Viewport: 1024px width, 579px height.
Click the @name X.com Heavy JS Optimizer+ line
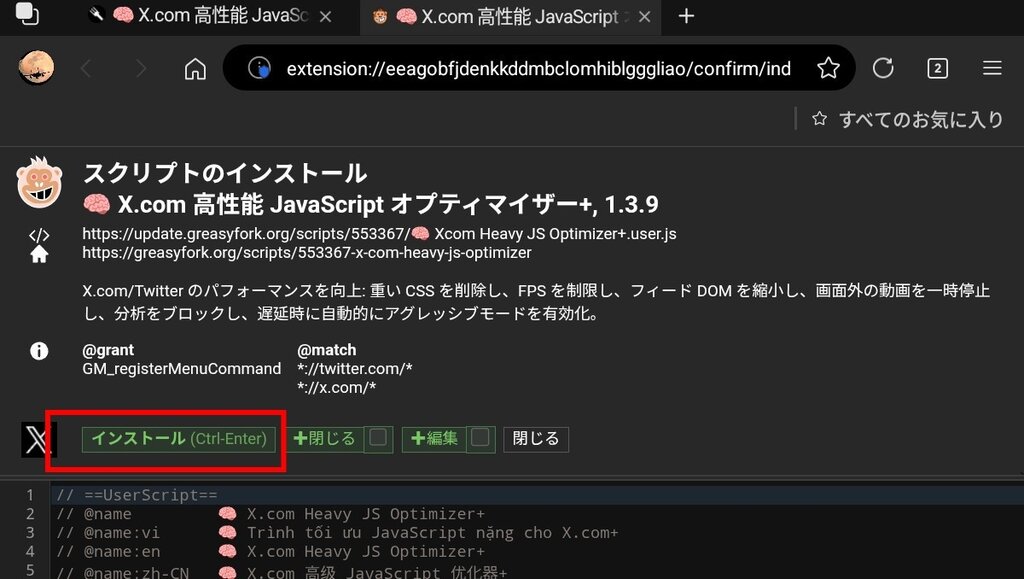[270, 514]
